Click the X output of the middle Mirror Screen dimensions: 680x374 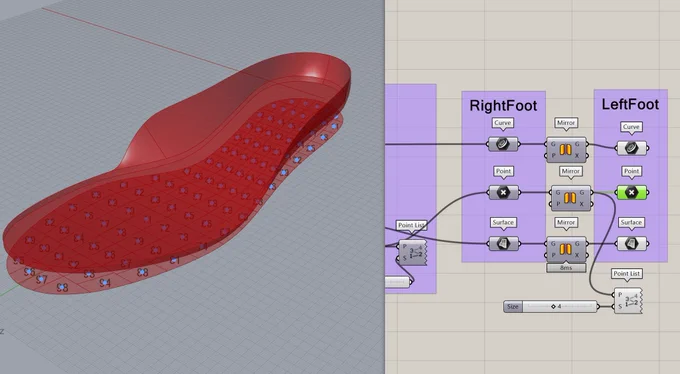coord(582,203)
